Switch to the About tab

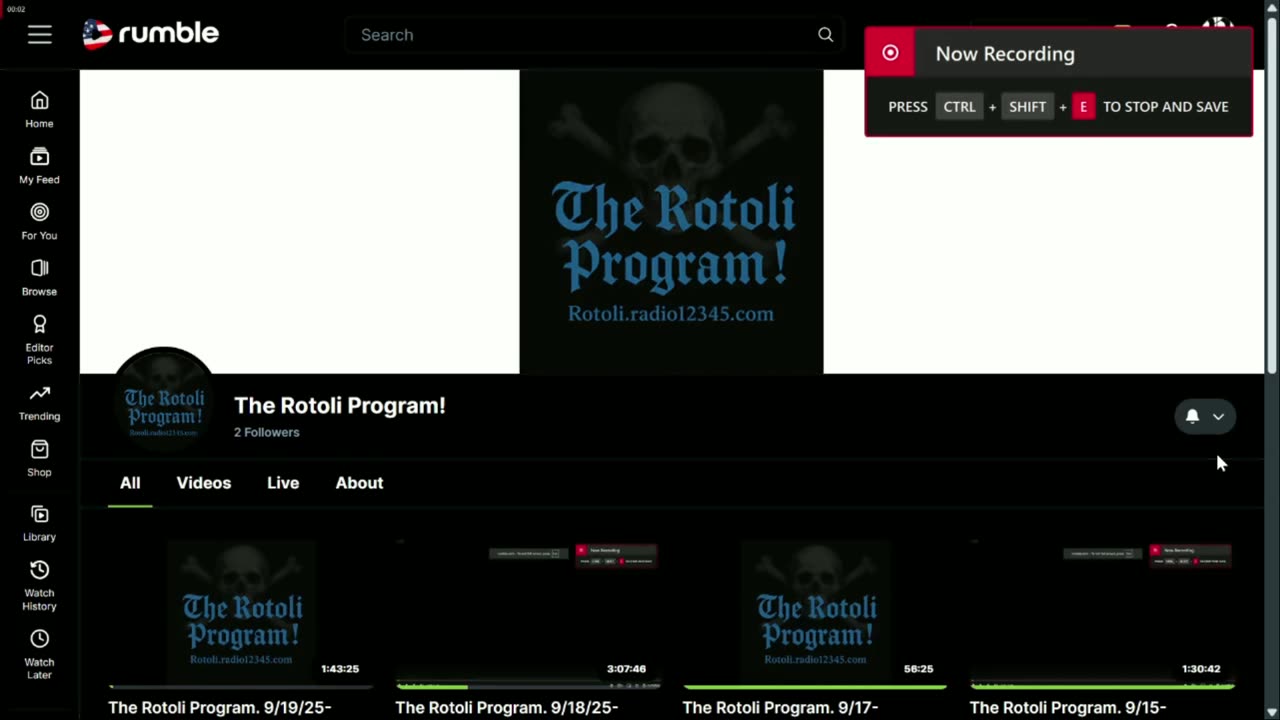coord(359,483)
